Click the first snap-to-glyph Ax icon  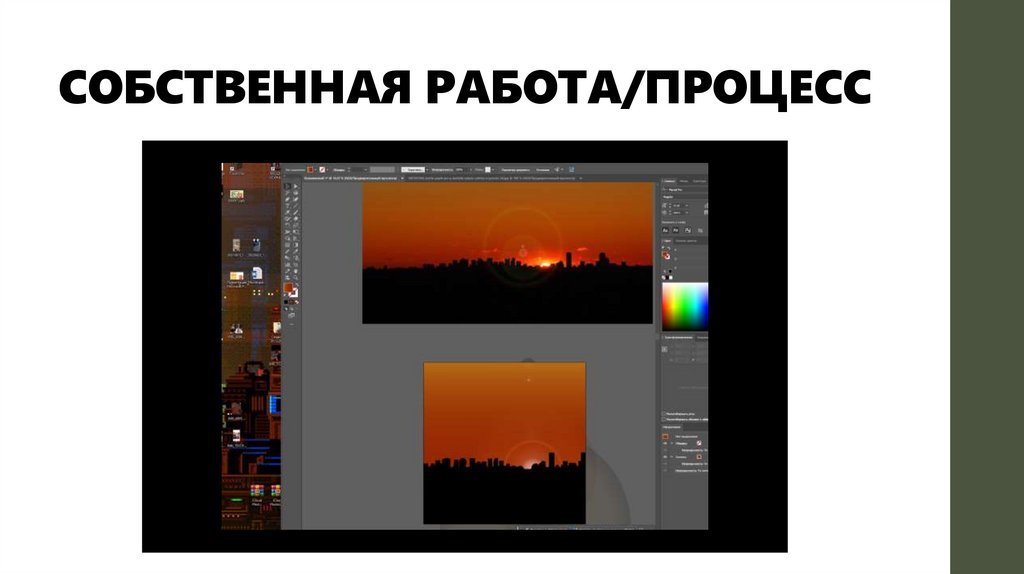click(x=665, y=231)
